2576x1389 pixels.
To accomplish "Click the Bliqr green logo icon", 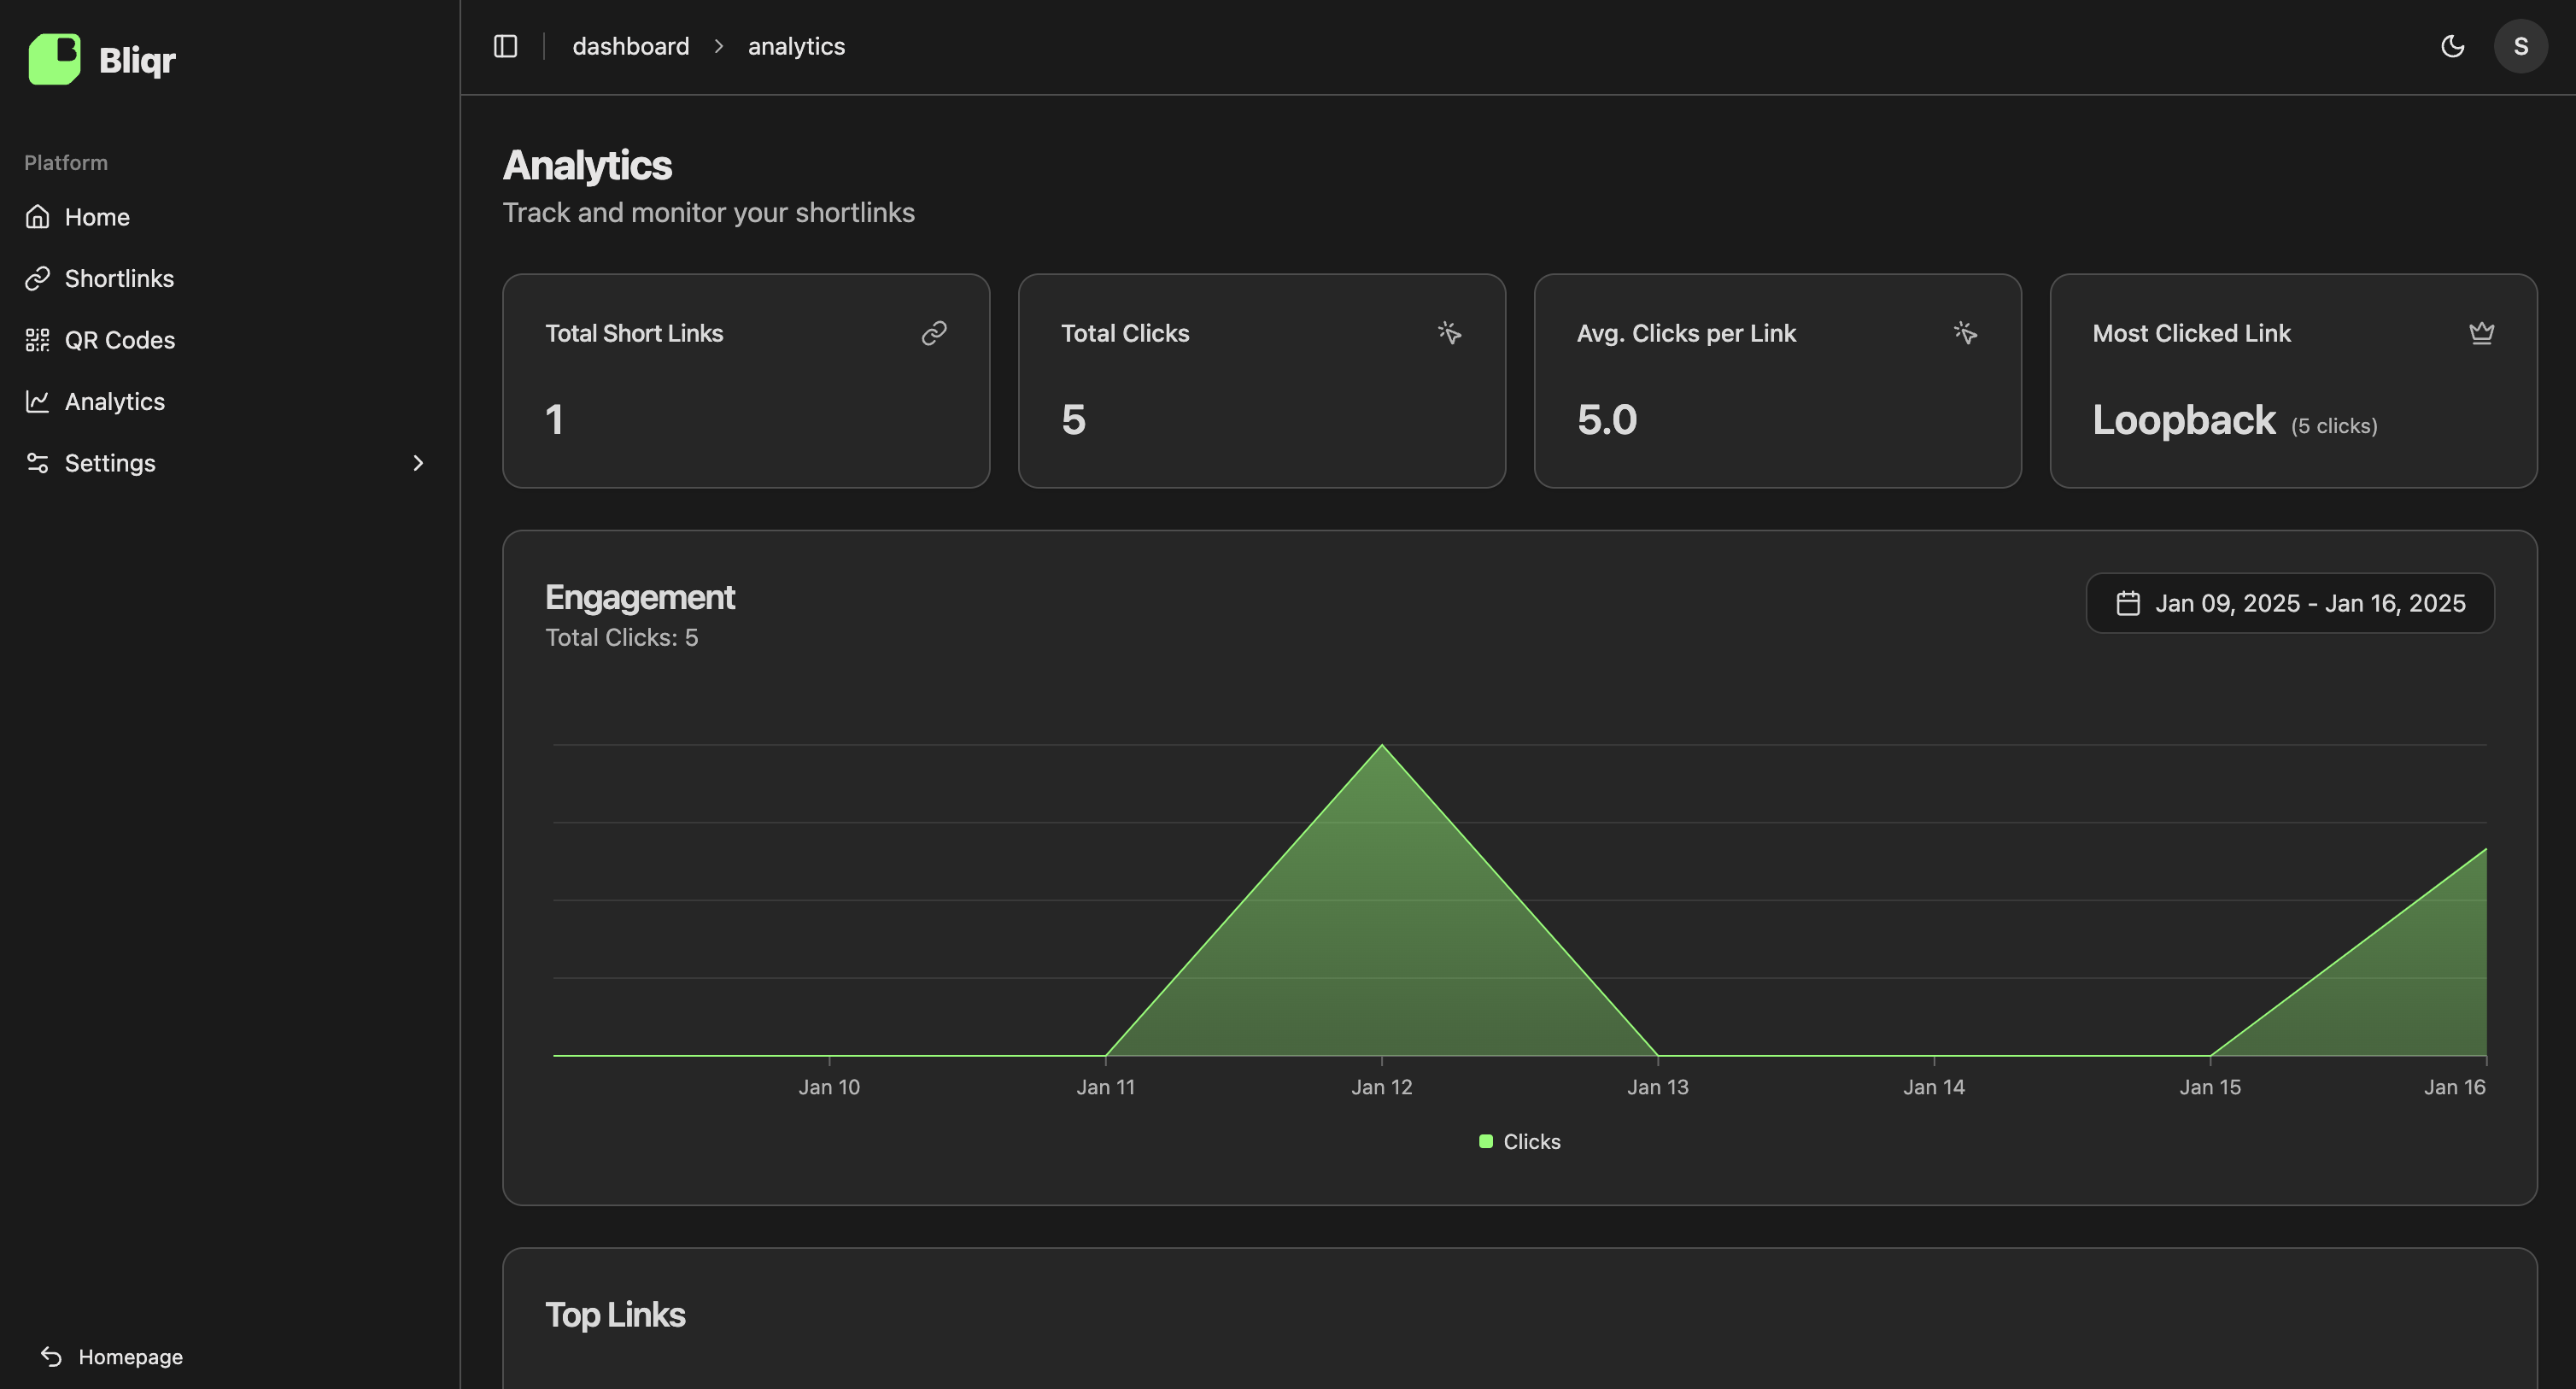I will (54, 59).
